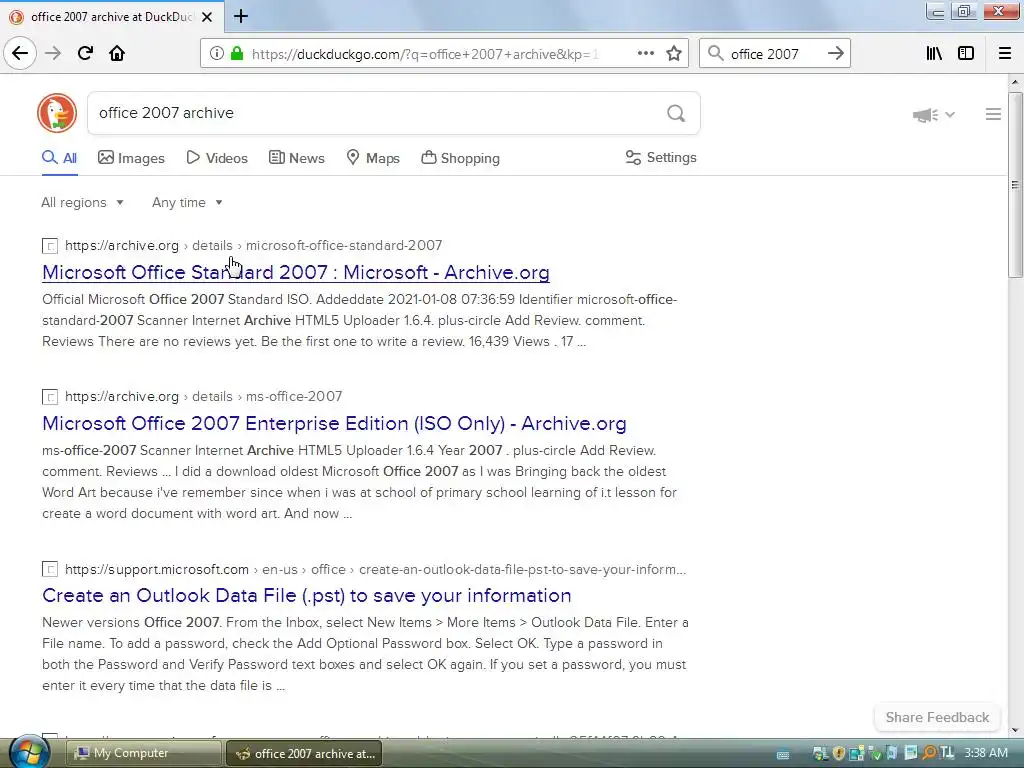
Task: Run search with DuckDuckGo magnifier button
Action: [x=676, y=114]
